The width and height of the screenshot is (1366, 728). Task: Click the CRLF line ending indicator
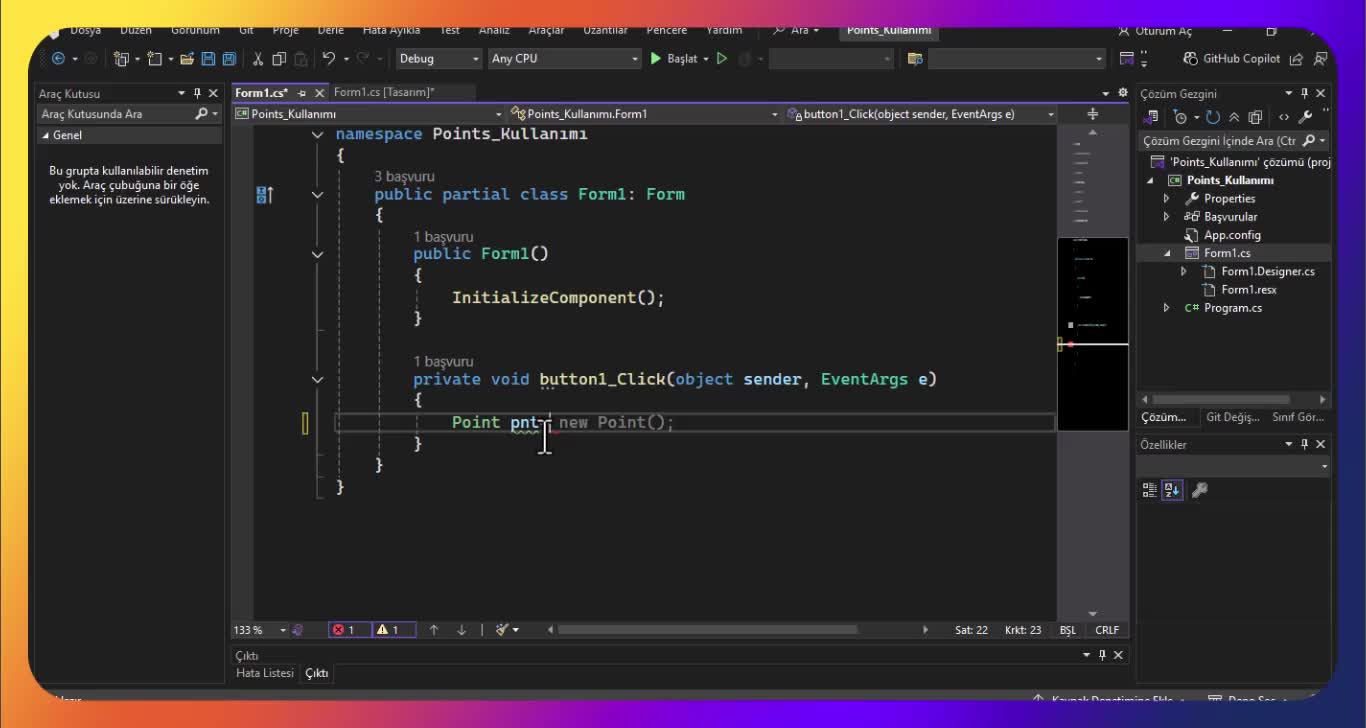tap(1107, 630)
